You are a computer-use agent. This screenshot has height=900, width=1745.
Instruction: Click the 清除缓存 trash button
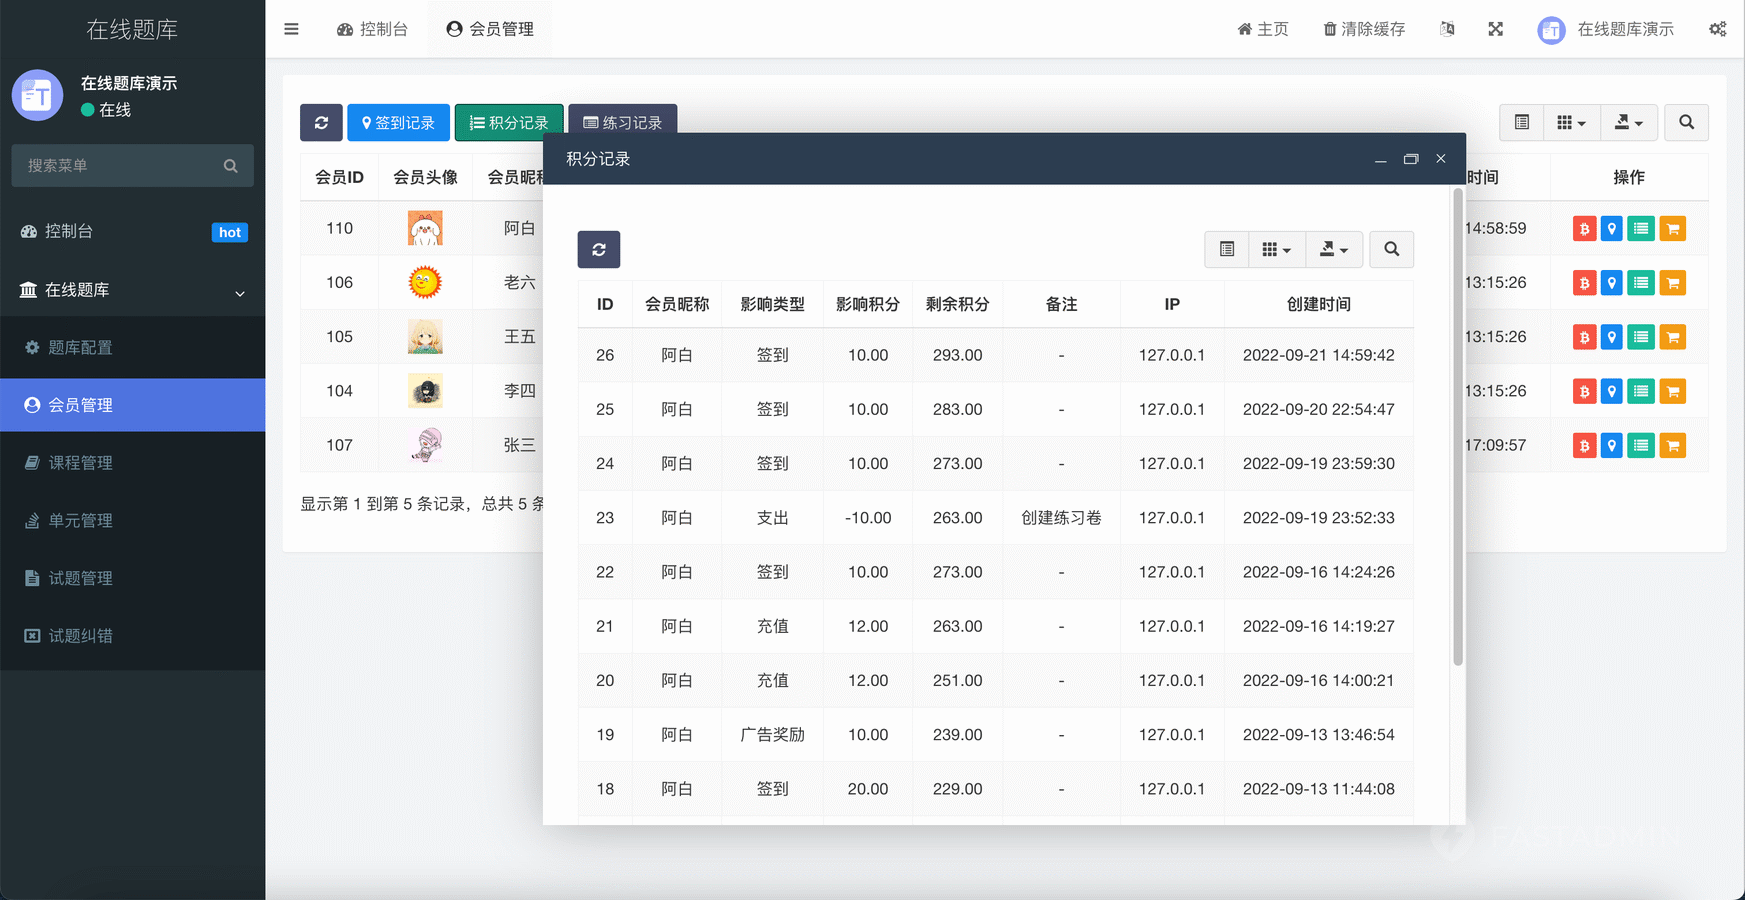(1364, 29)
